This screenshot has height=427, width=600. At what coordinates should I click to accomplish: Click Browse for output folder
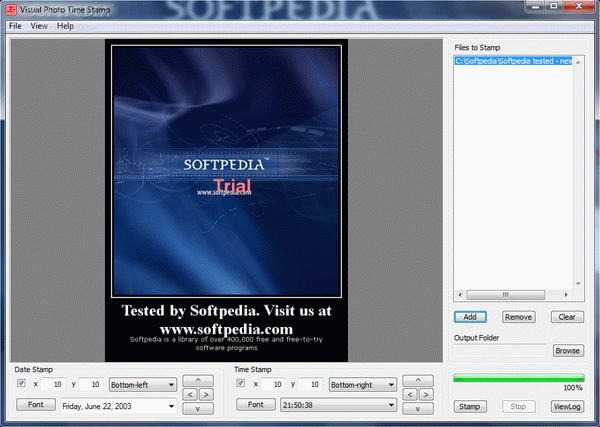click(x=567, y=351)
